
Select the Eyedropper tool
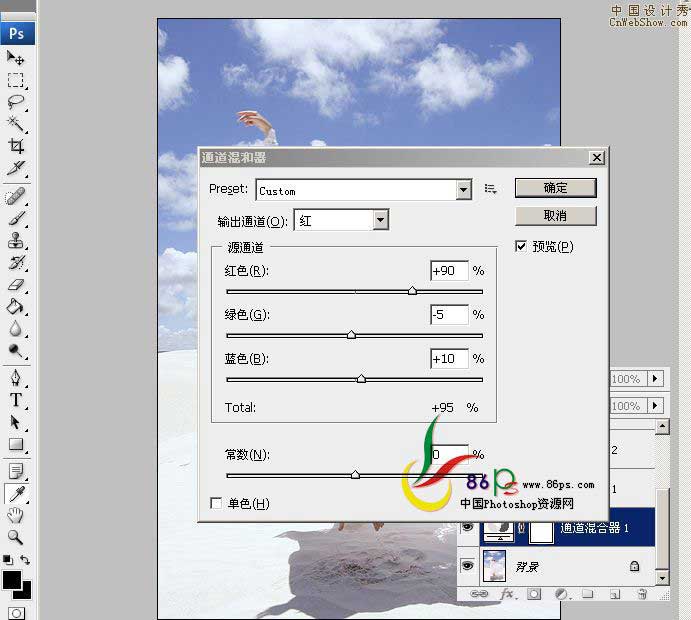(16, 494)
